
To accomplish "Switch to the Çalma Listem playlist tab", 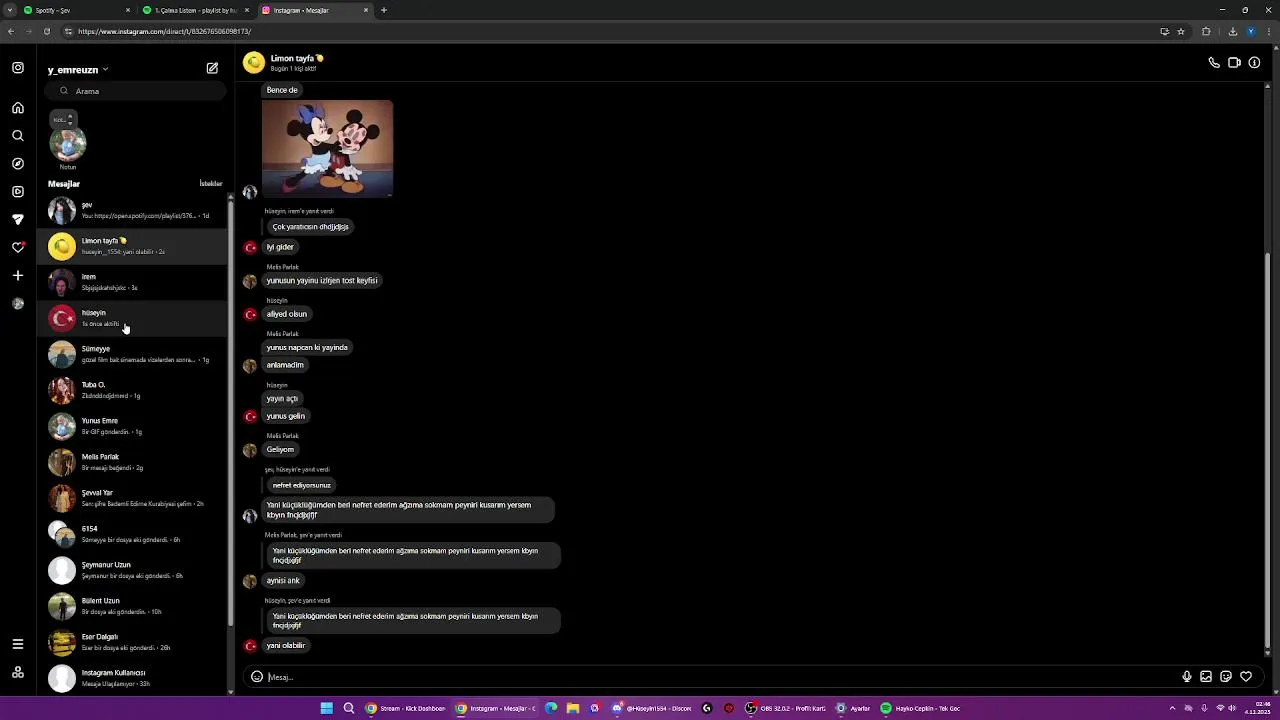I will 196,10.
